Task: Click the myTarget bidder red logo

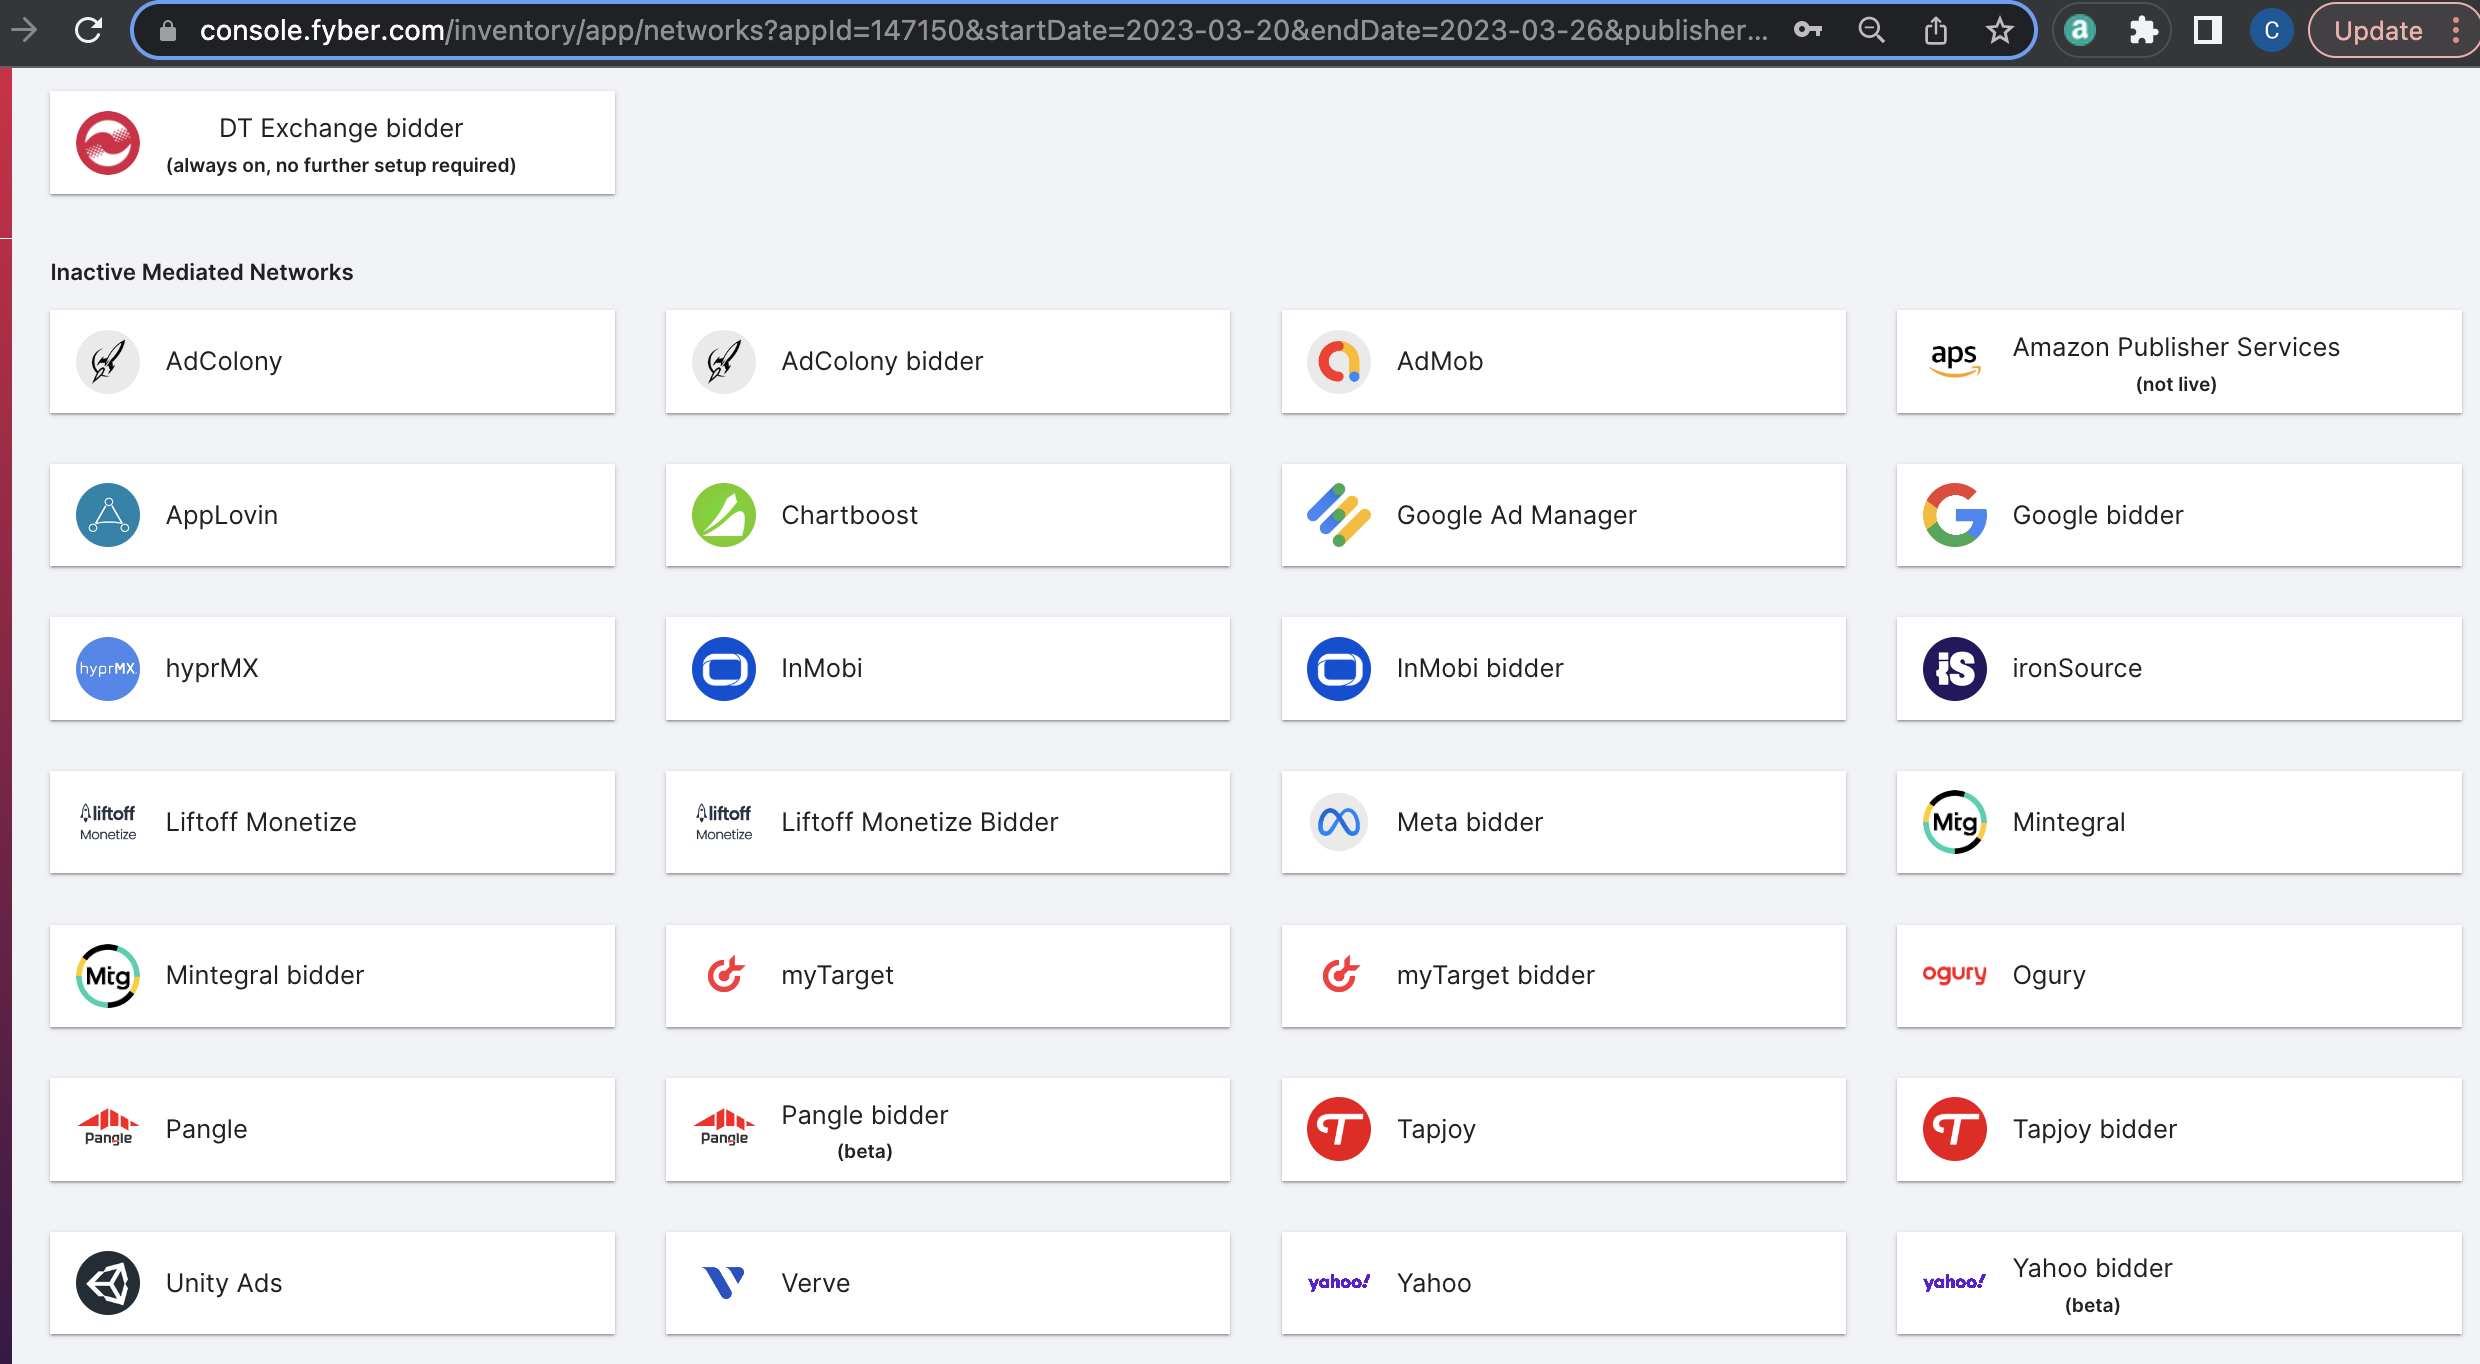Action: coord(1340,974)
